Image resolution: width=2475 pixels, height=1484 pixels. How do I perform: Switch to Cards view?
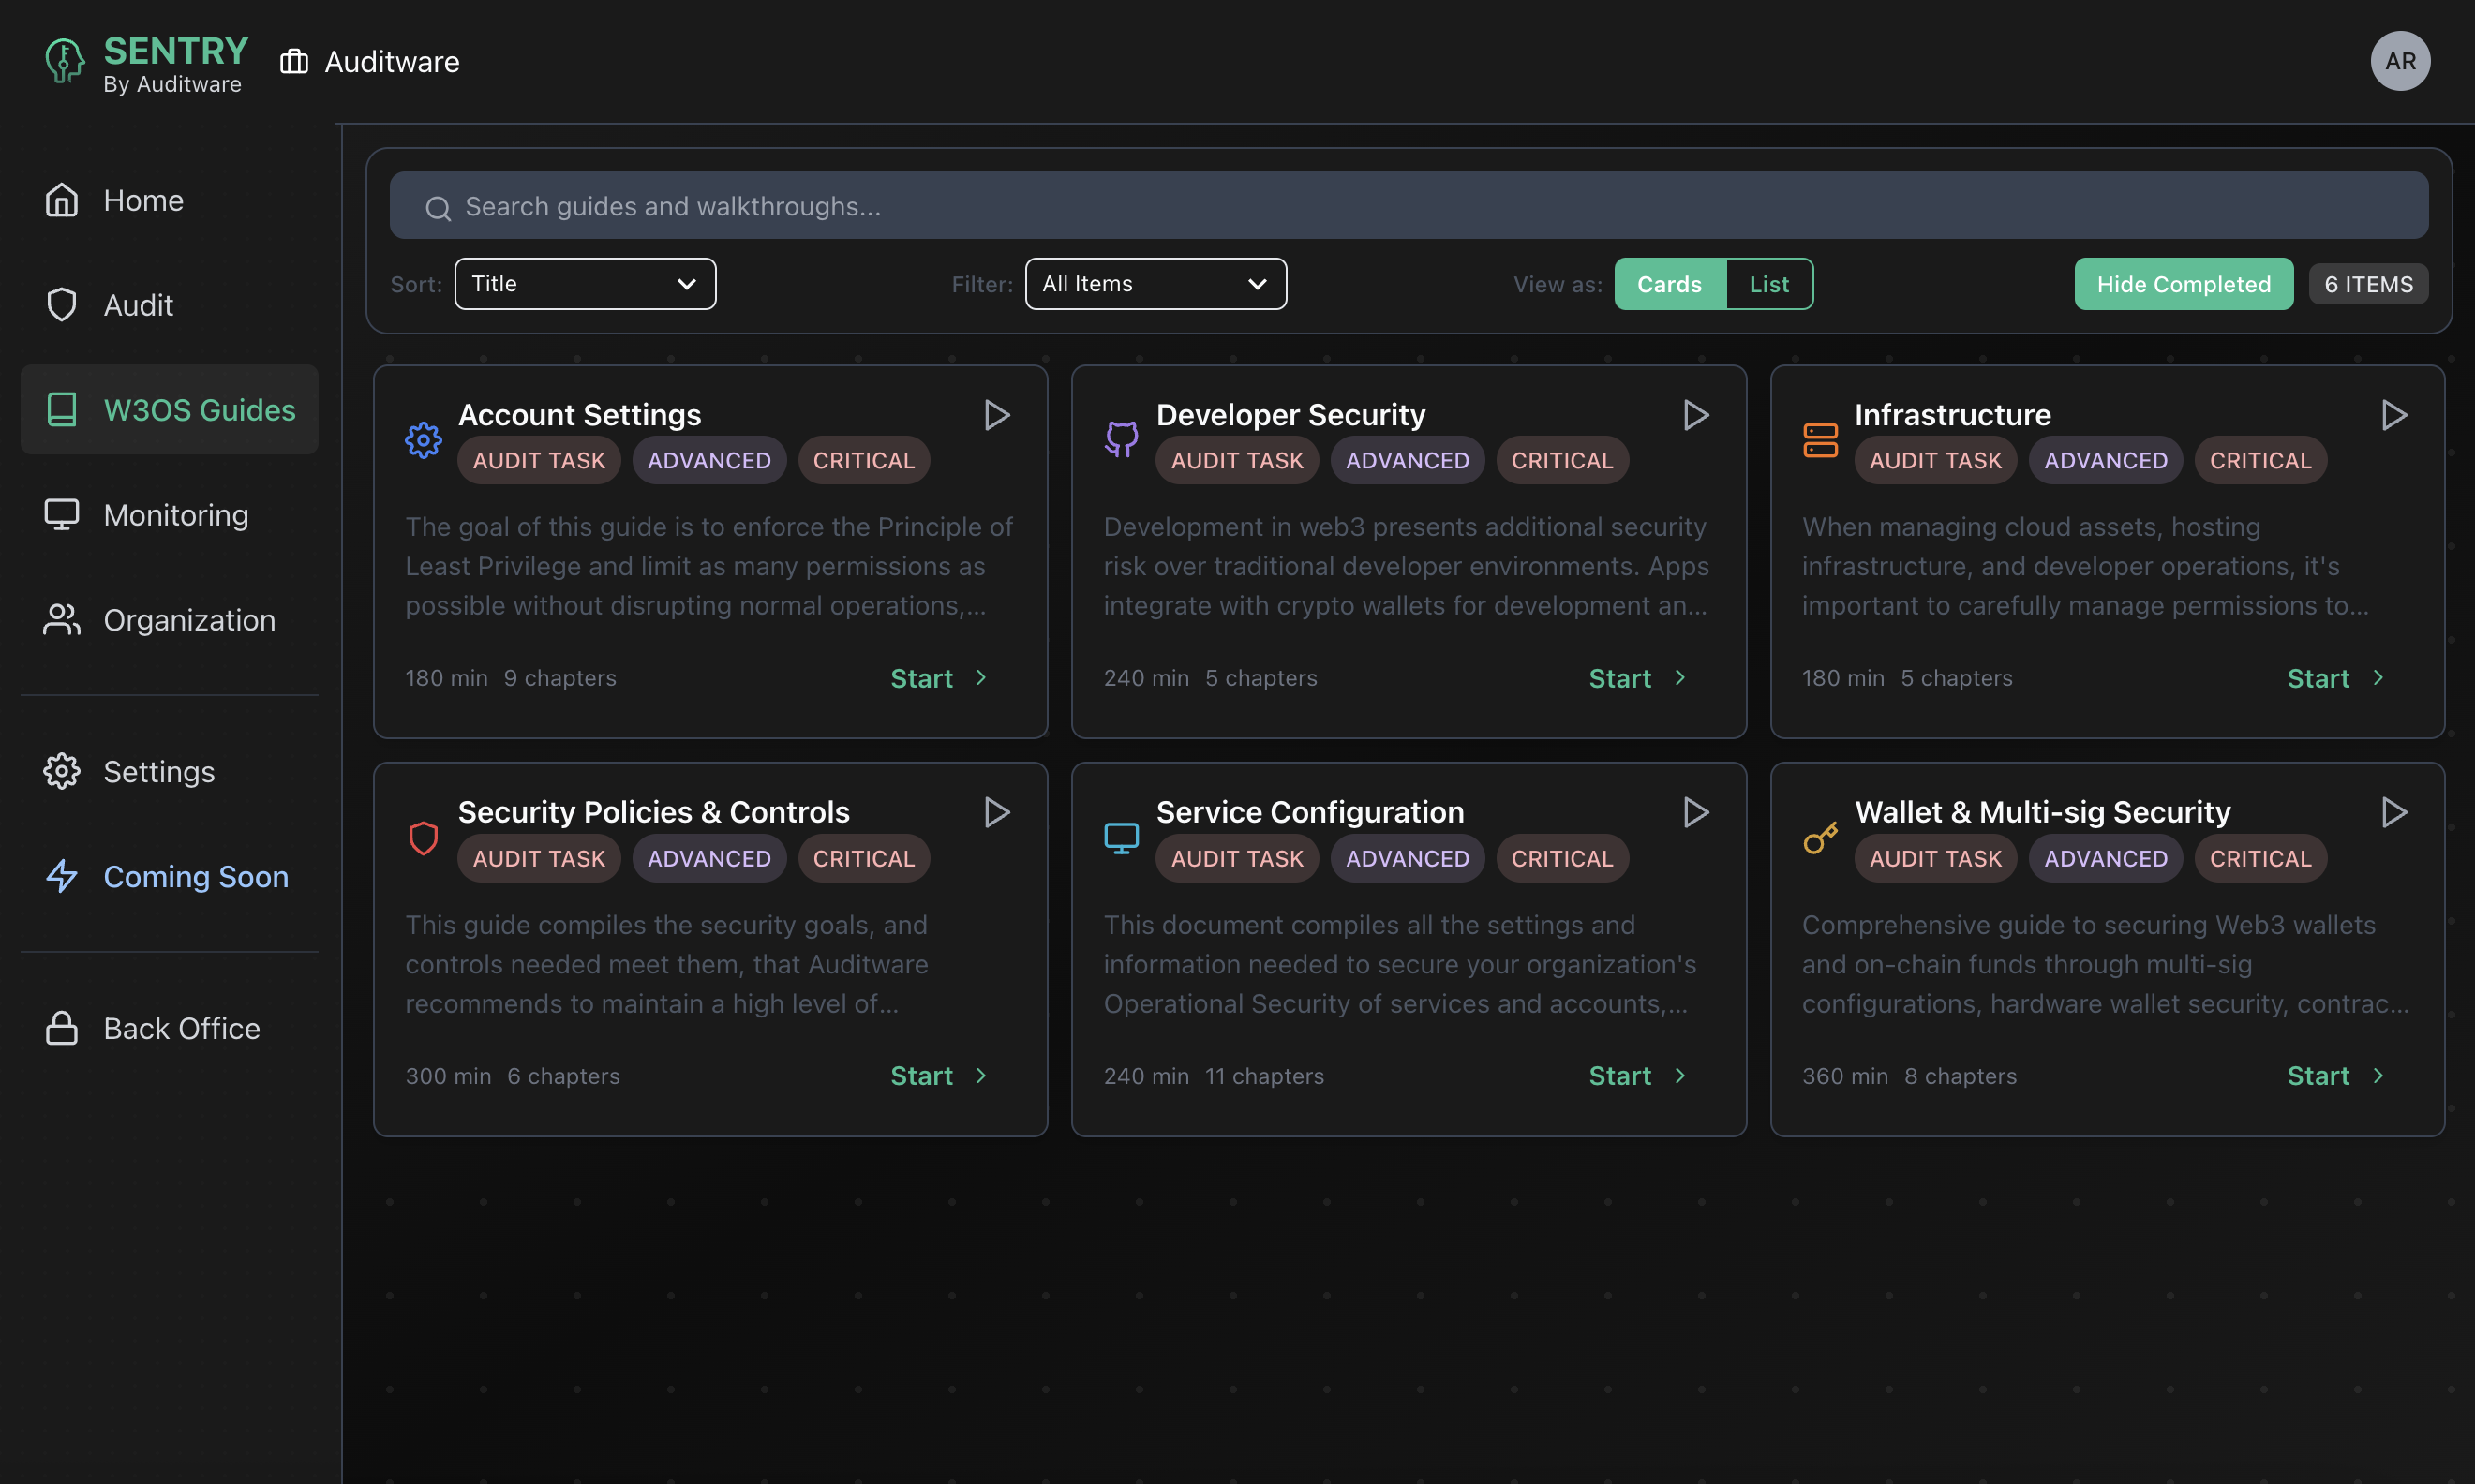tap(1669, 284)
